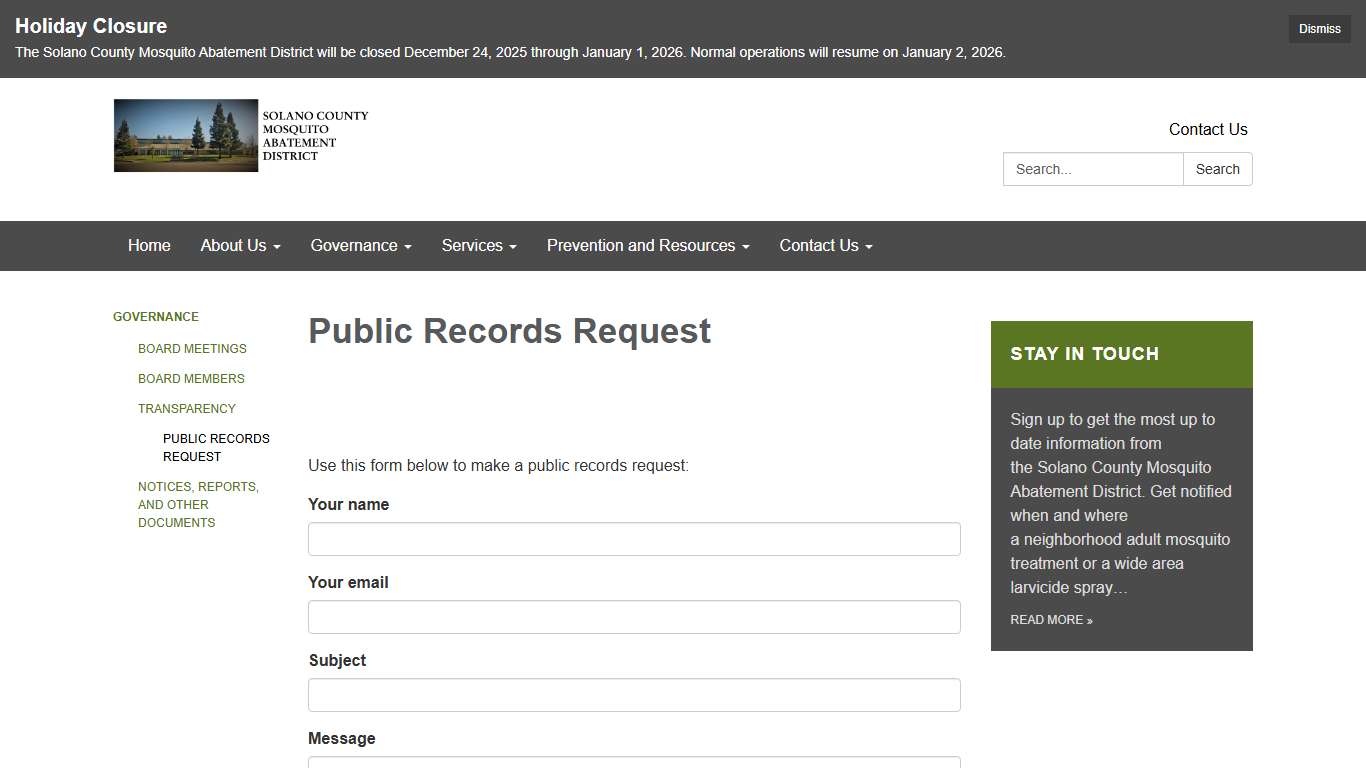Click inside the Search text field
Viewport: 1366px width, 768px height.
click(1092, 169)
